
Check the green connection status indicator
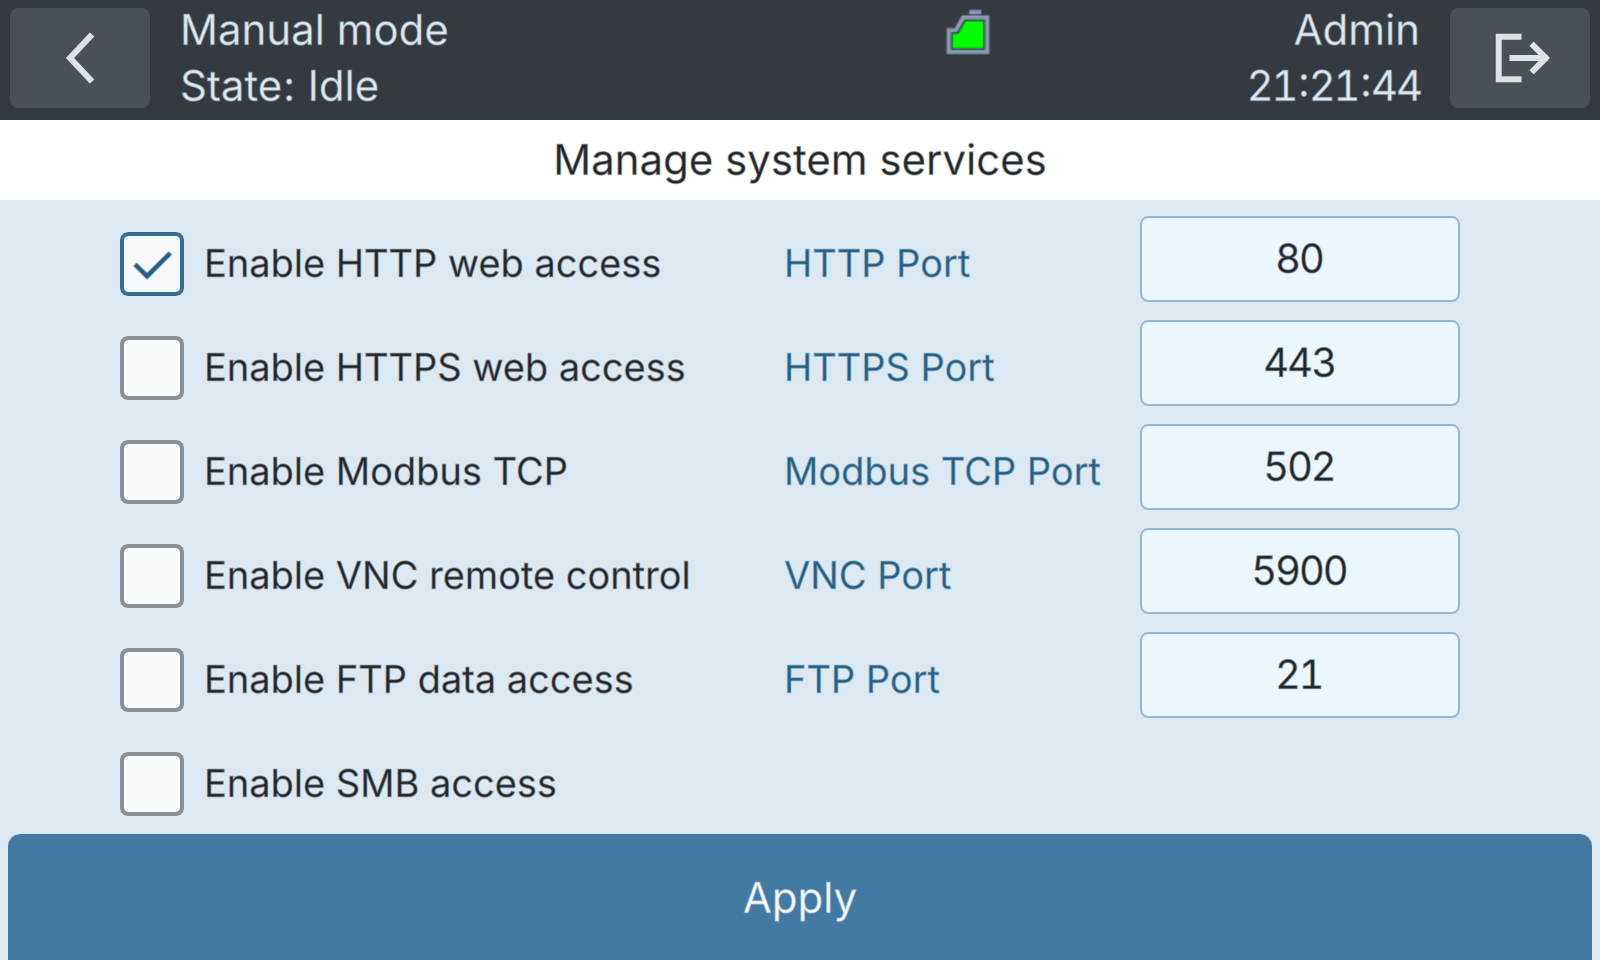(x=968, y=33)
